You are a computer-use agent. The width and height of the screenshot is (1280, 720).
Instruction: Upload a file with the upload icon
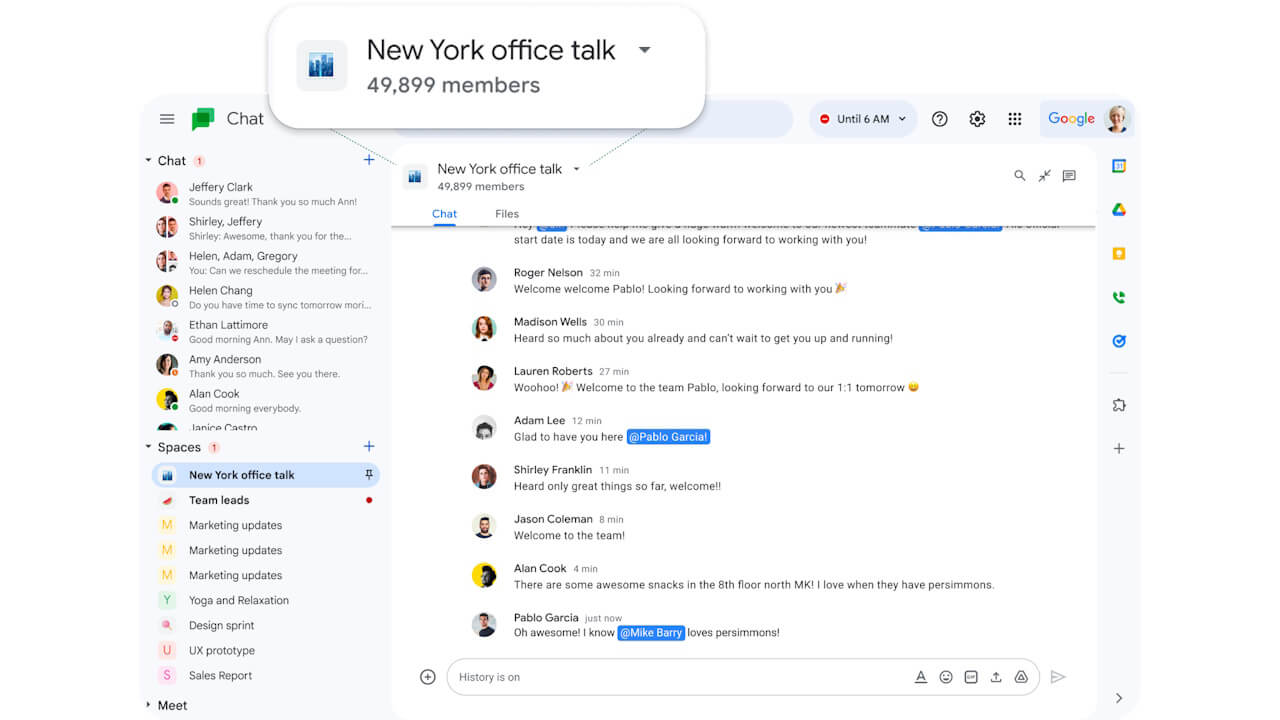[996, 677]
